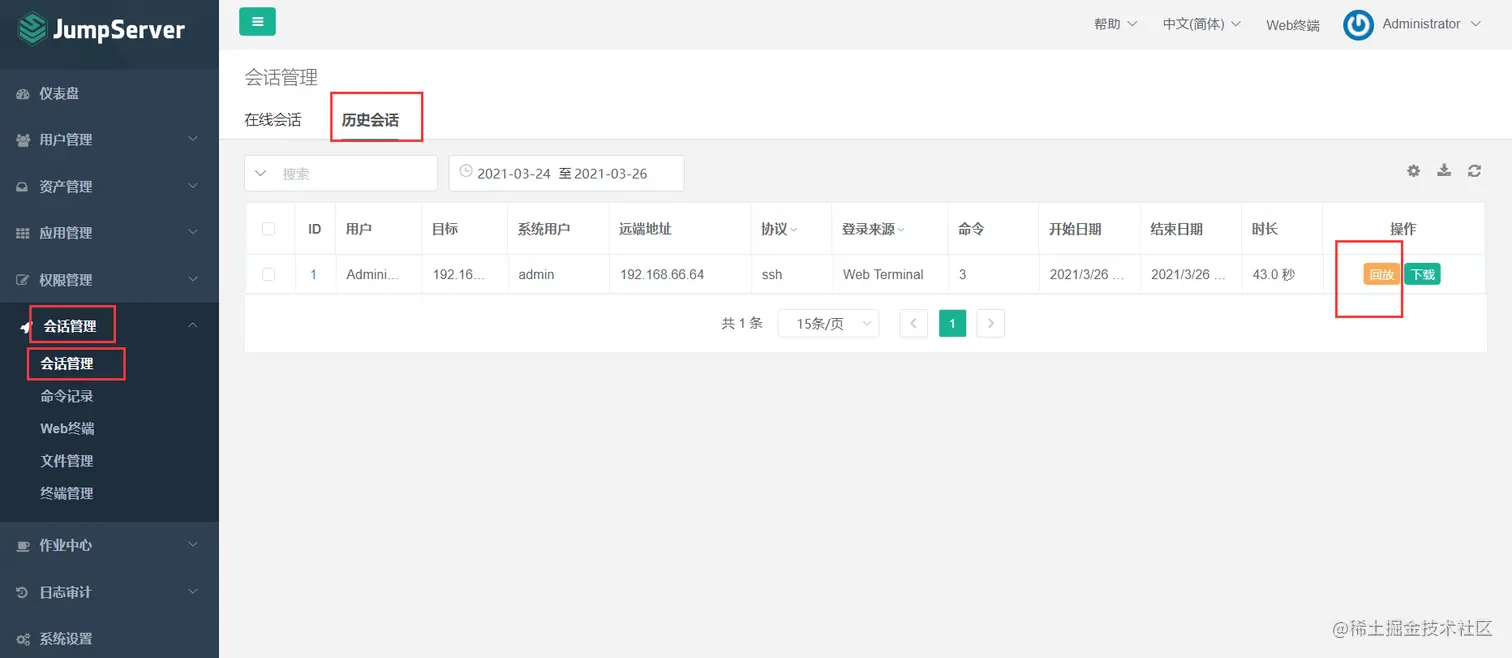
Task: Click the Administrator avatar icon
Action: point(1358,25)
